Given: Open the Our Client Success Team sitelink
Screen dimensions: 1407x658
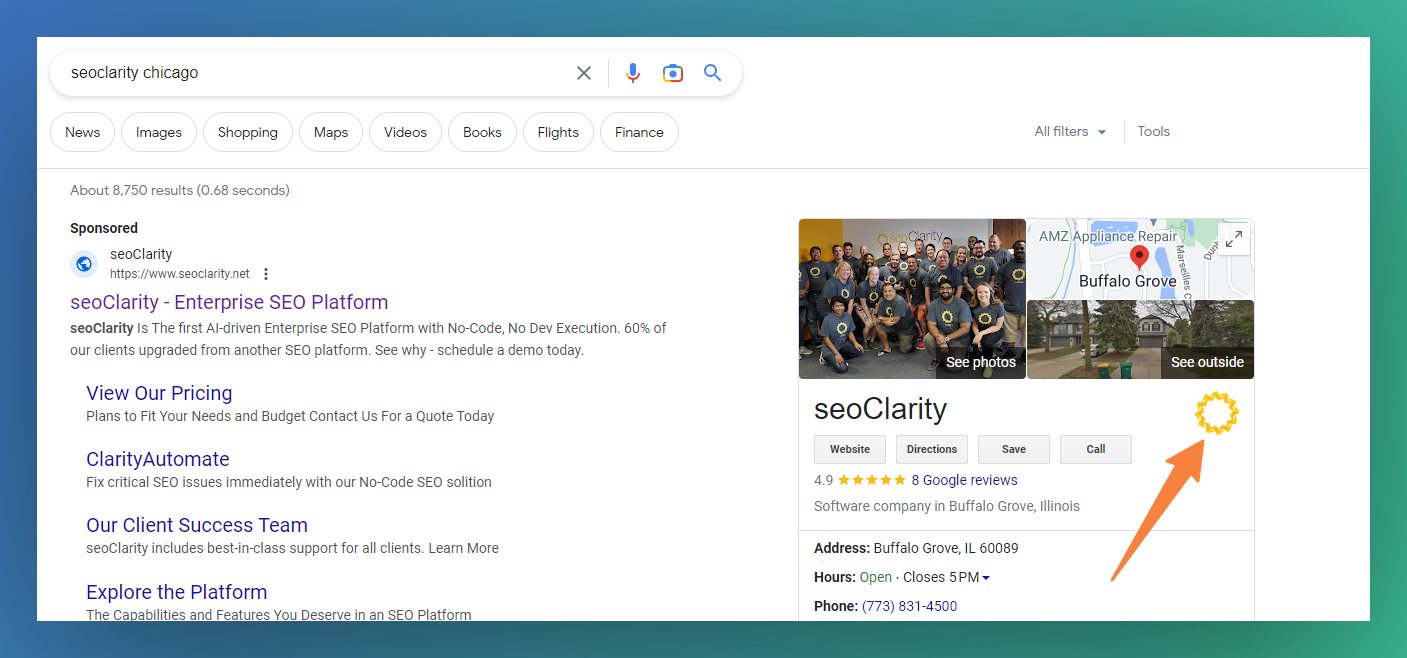Looking at the screenshot, I should click(197, 525).
